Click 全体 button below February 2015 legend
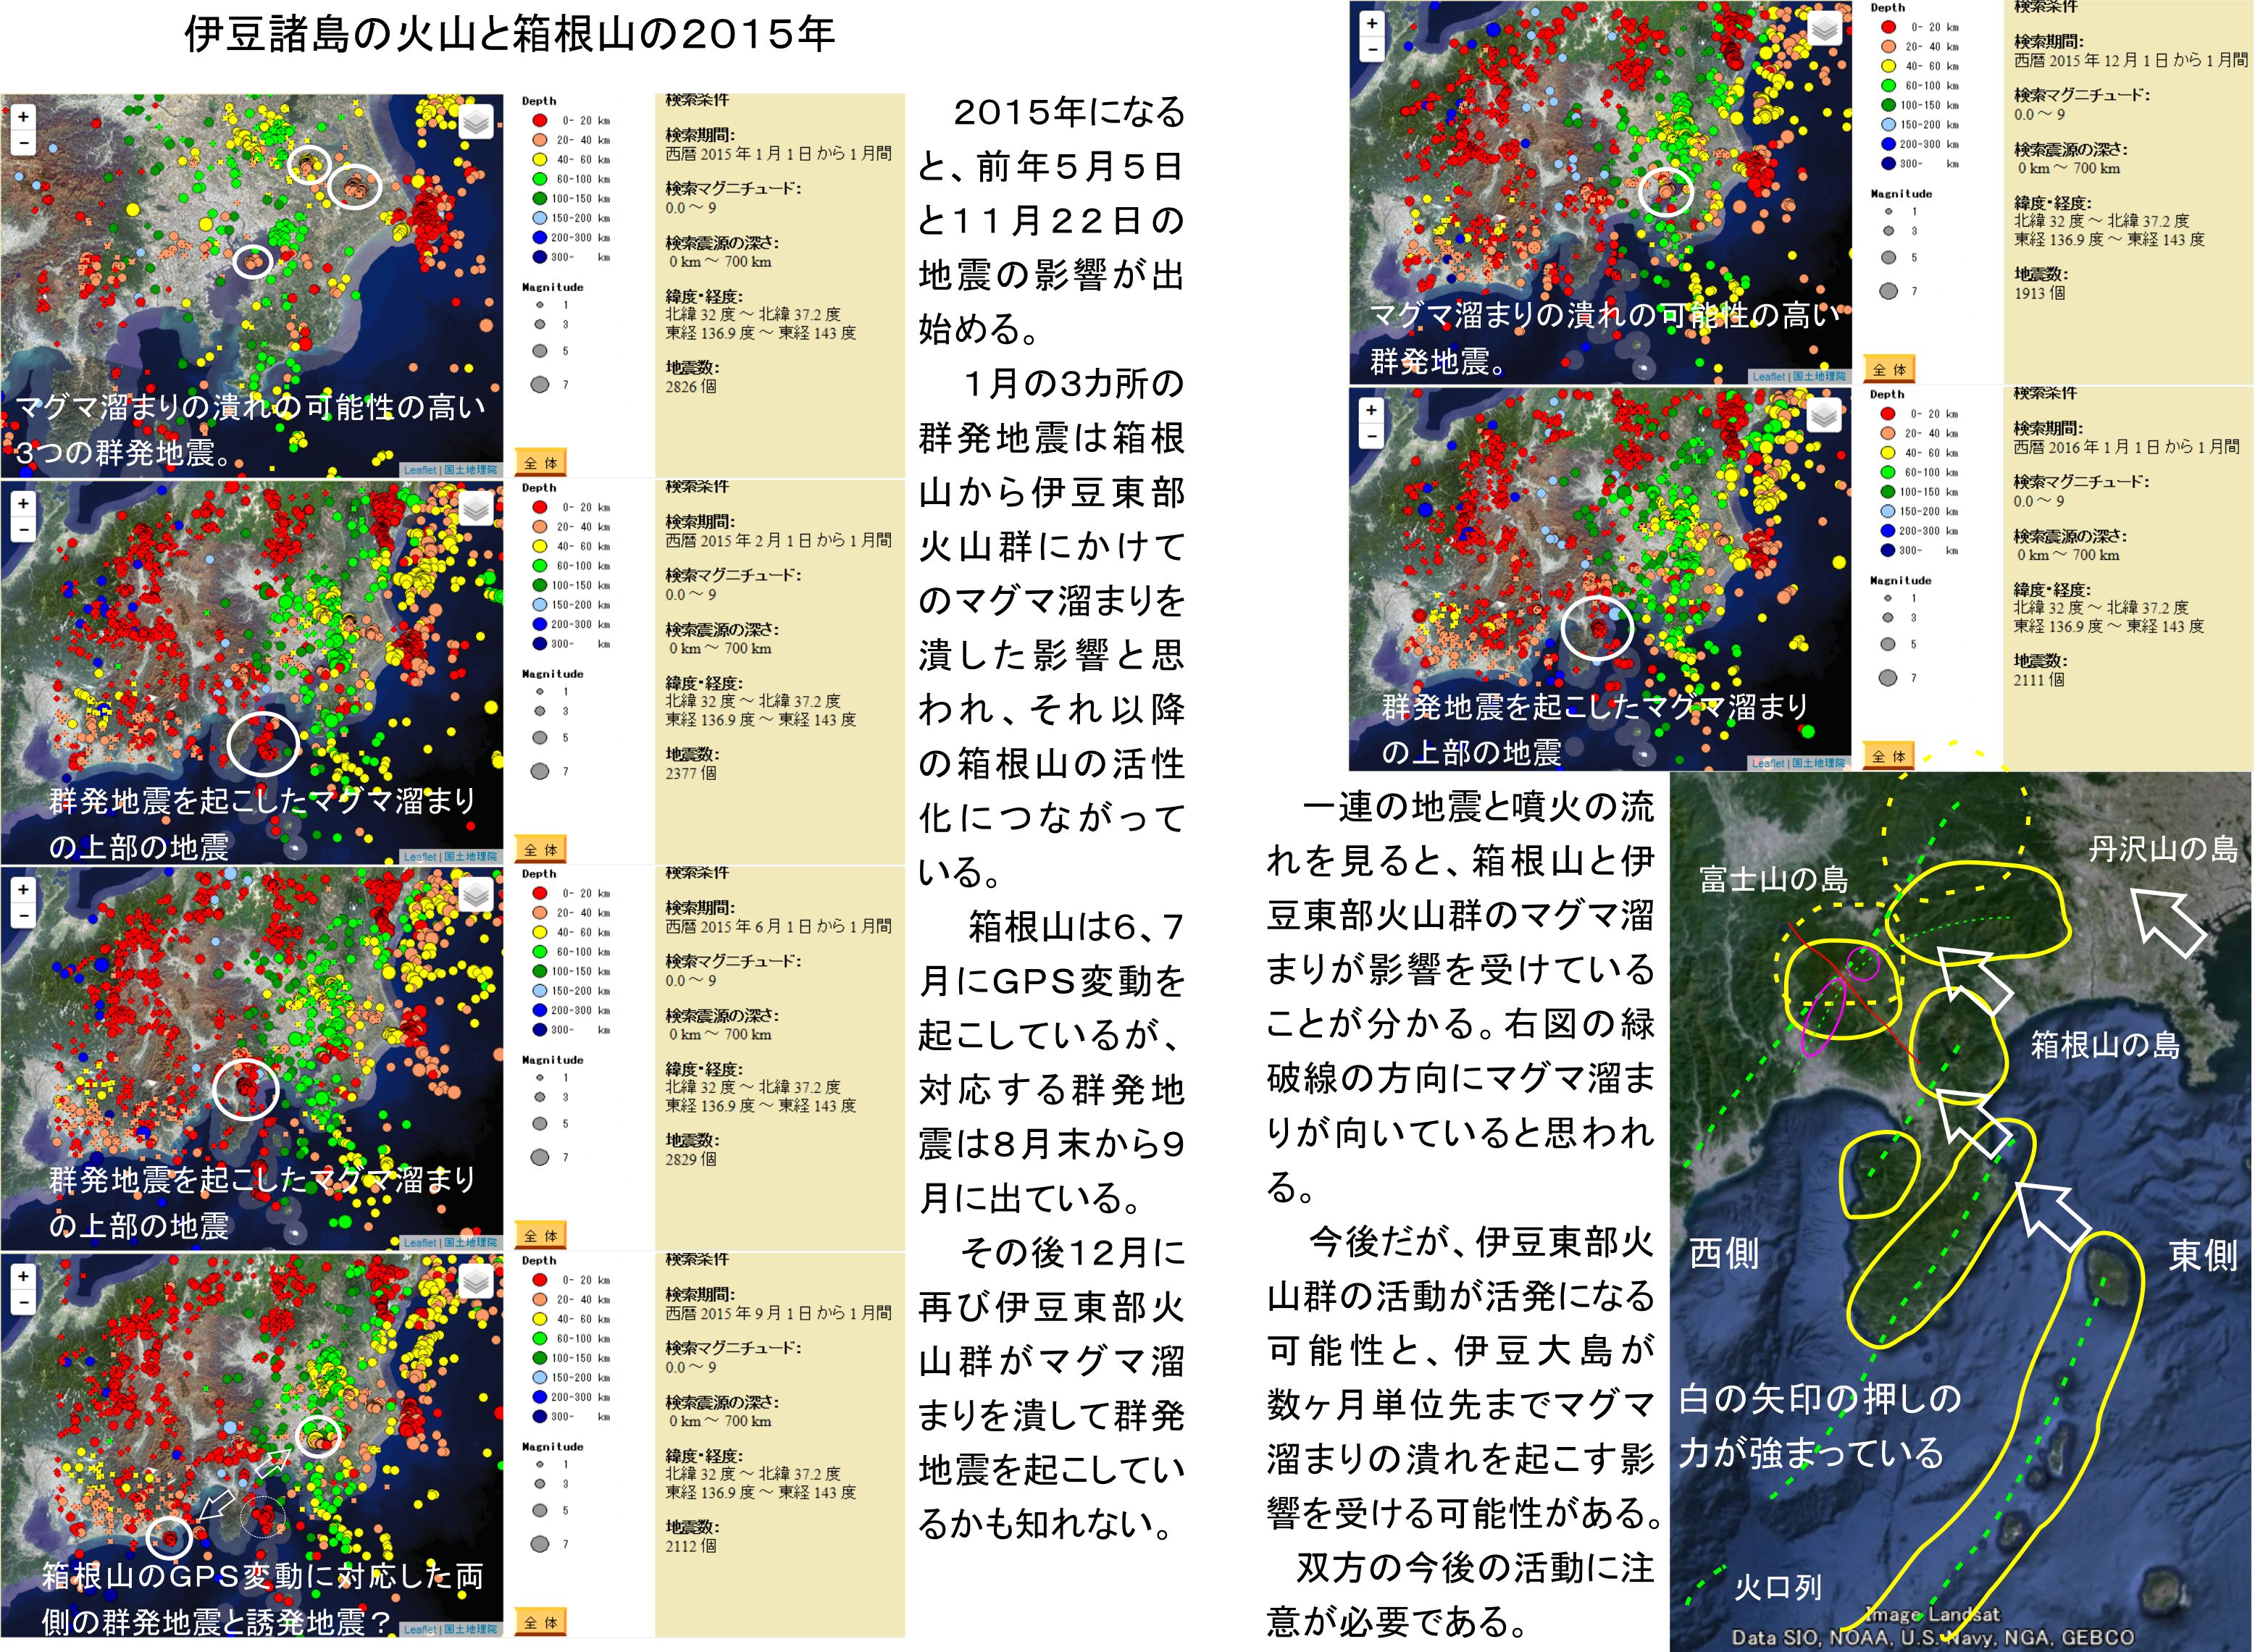This screenshot has height=1652, width=2255. 540,850
